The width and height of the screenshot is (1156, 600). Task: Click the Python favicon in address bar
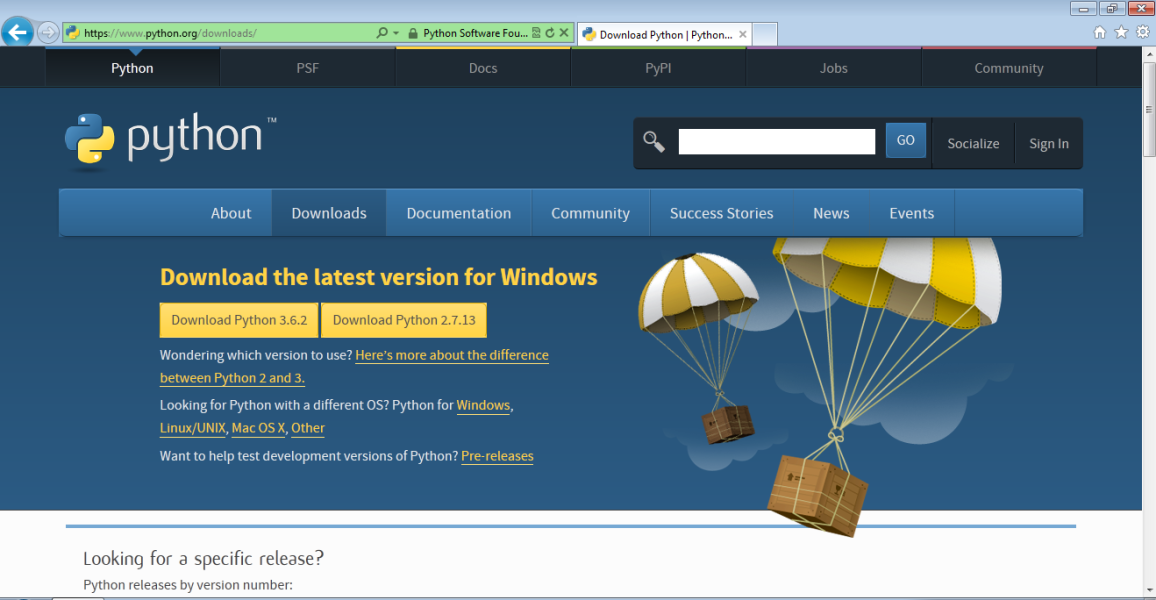point(72,33)
